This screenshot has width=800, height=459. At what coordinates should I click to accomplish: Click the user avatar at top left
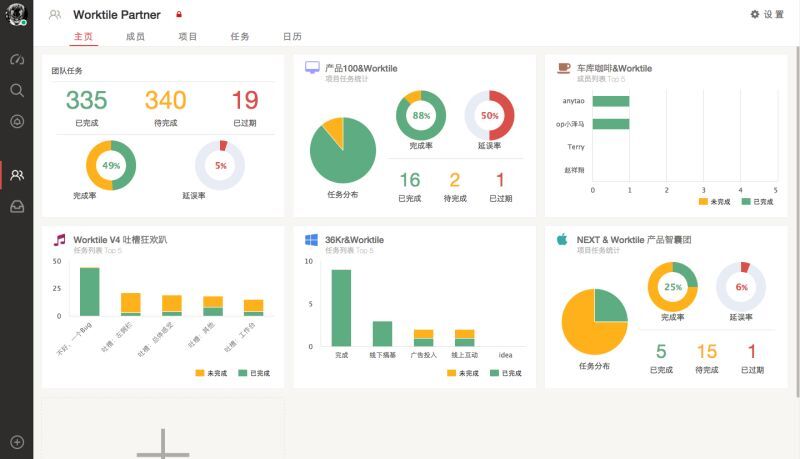[x=16, y=15]
